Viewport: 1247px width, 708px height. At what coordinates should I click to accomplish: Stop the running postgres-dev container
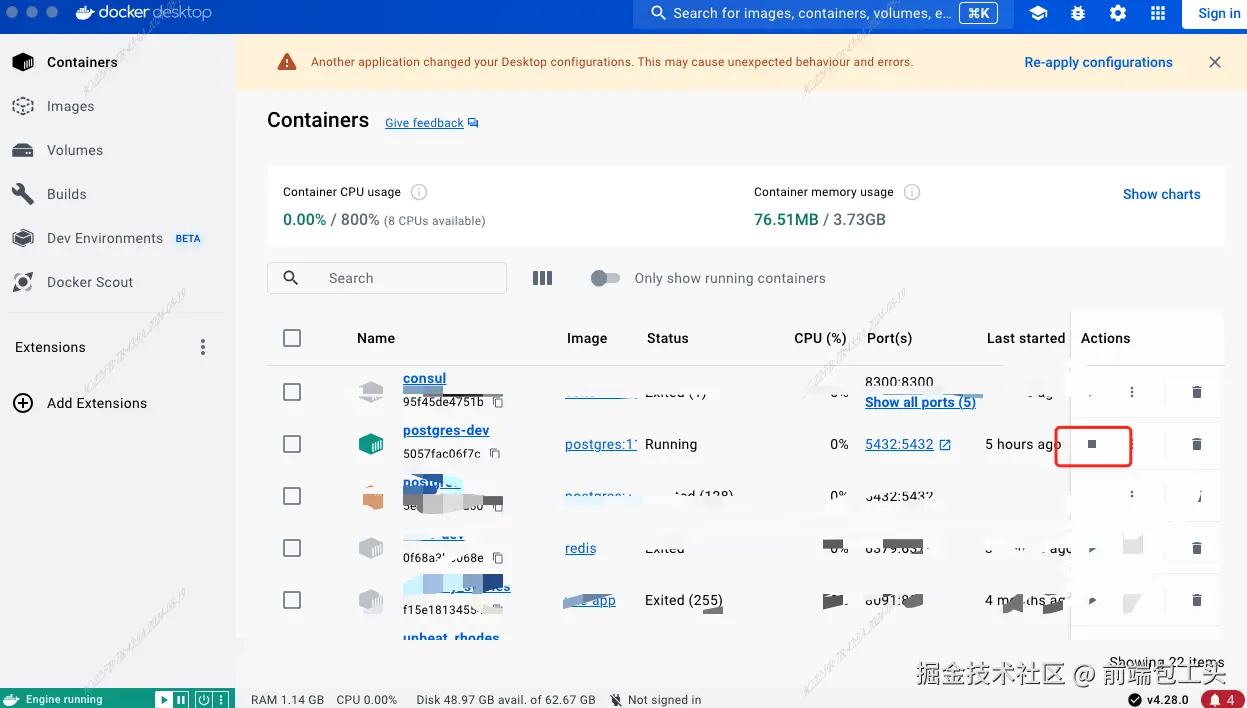coord(1092,444)
